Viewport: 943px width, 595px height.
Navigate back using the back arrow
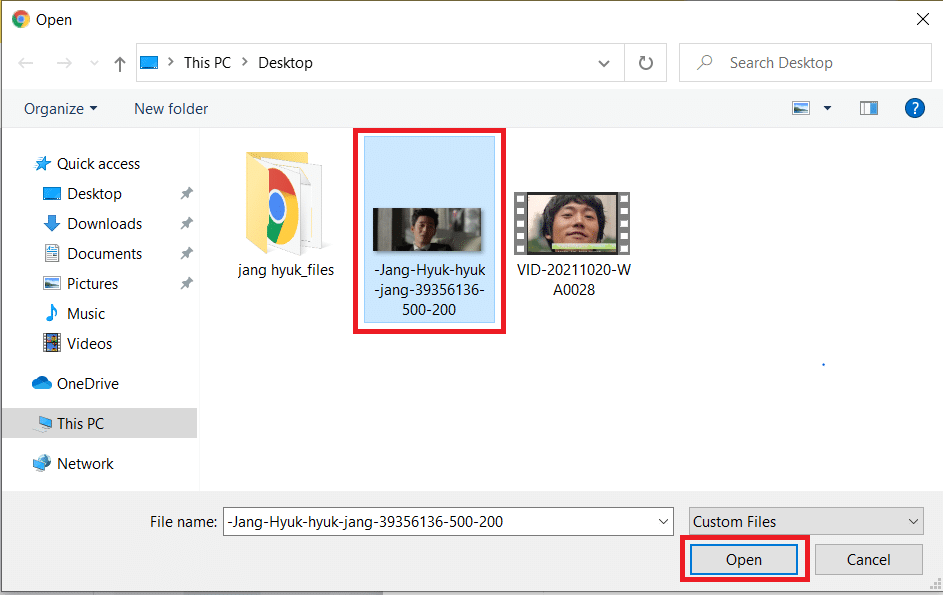(x=26, y=62)
